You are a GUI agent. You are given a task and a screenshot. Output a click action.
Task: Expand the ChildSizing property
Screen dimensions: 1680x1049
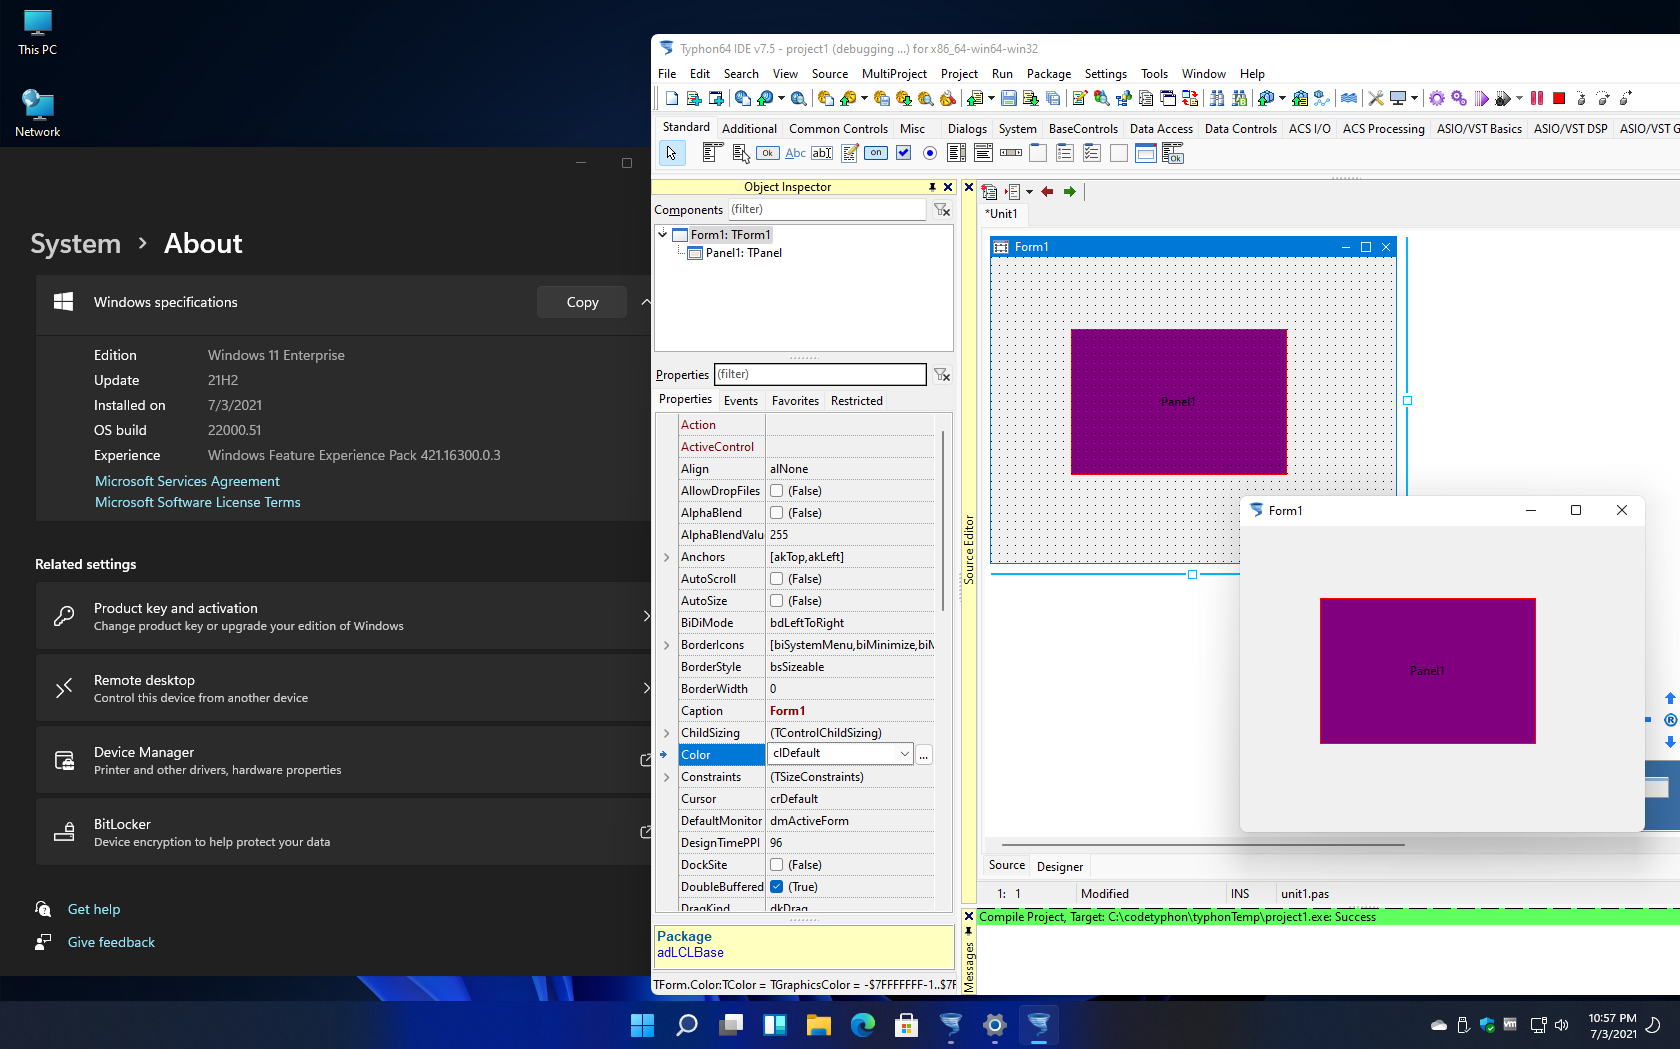pyautogui.click(x=667, y=733)
